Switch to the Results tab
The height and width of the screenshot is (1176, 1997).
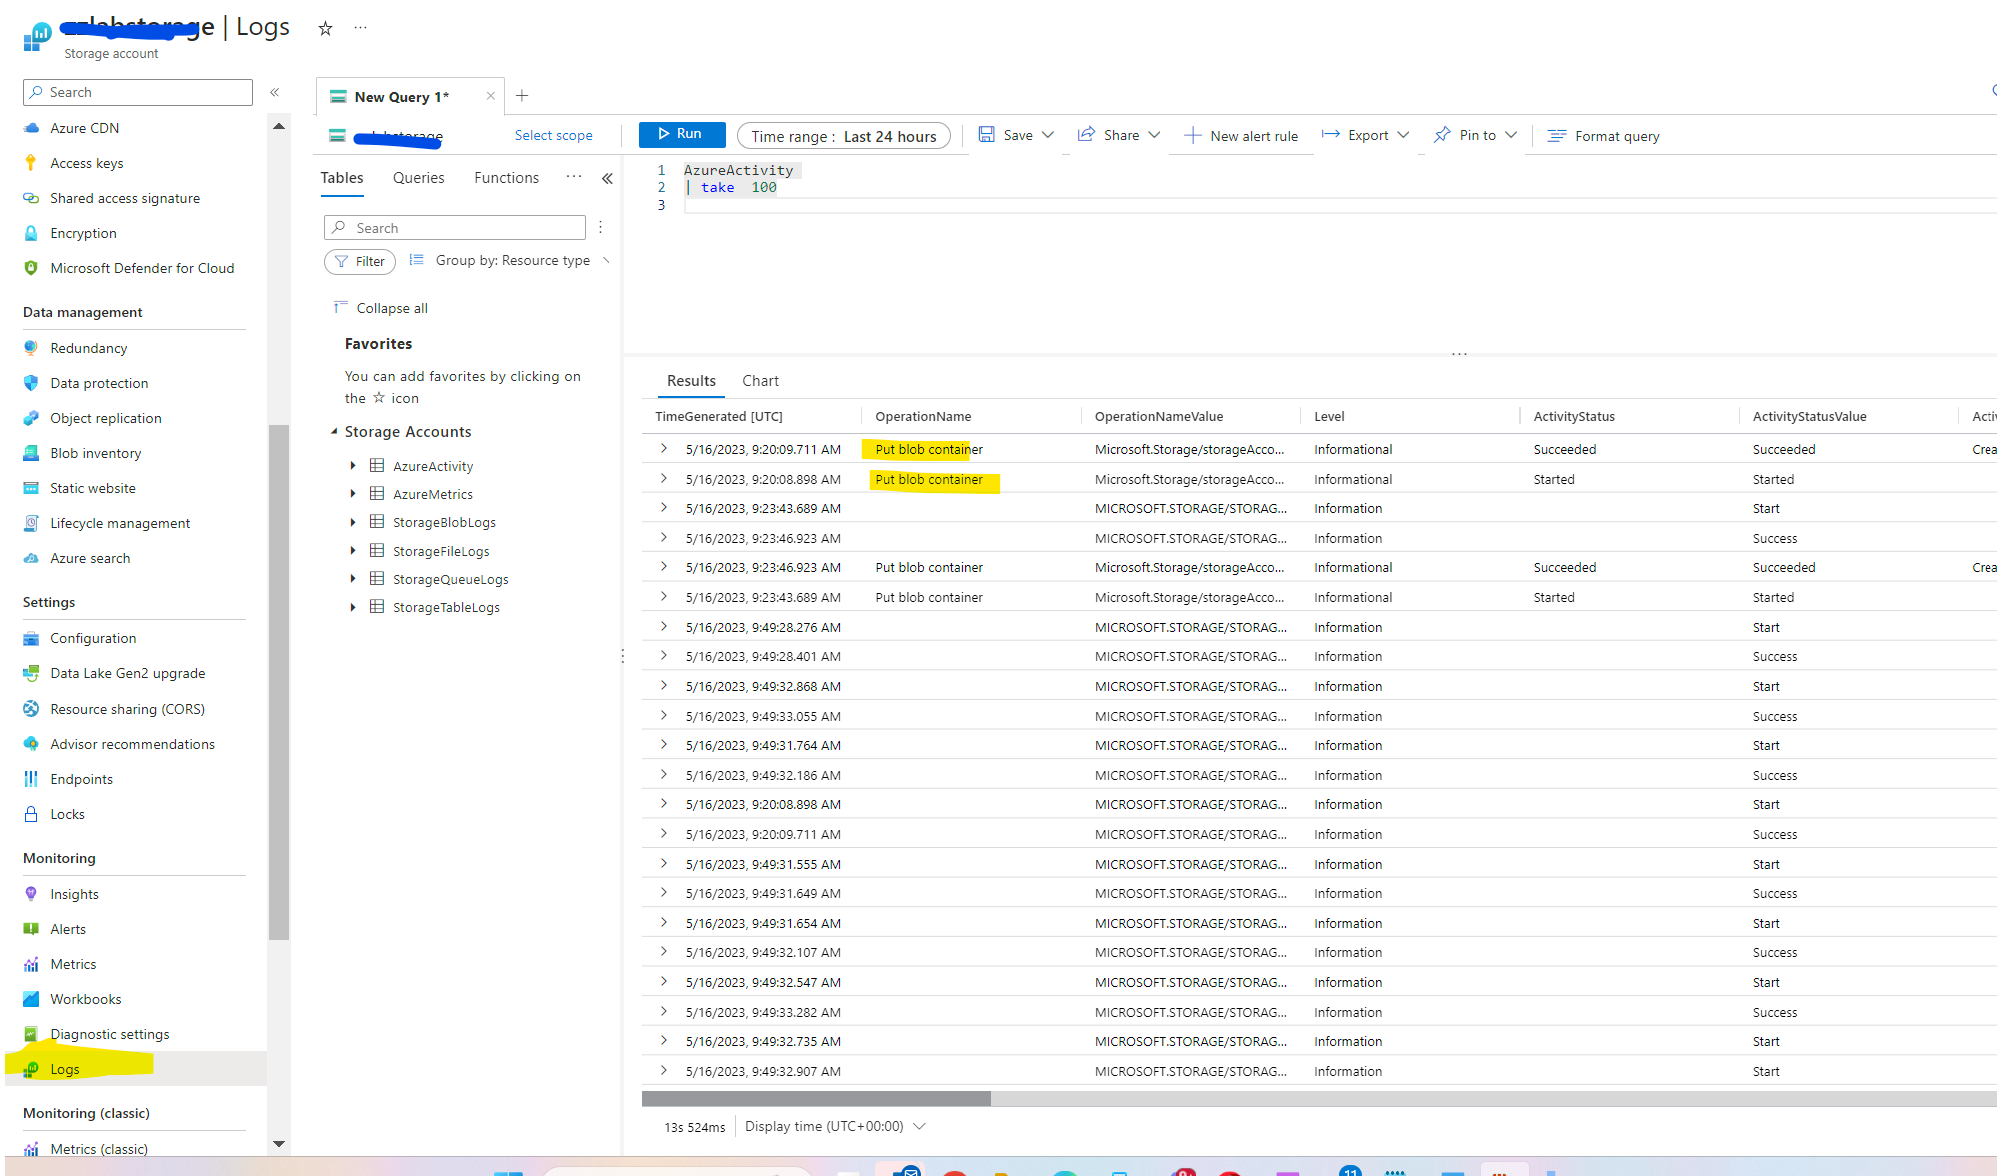click(x=691, y=381)
